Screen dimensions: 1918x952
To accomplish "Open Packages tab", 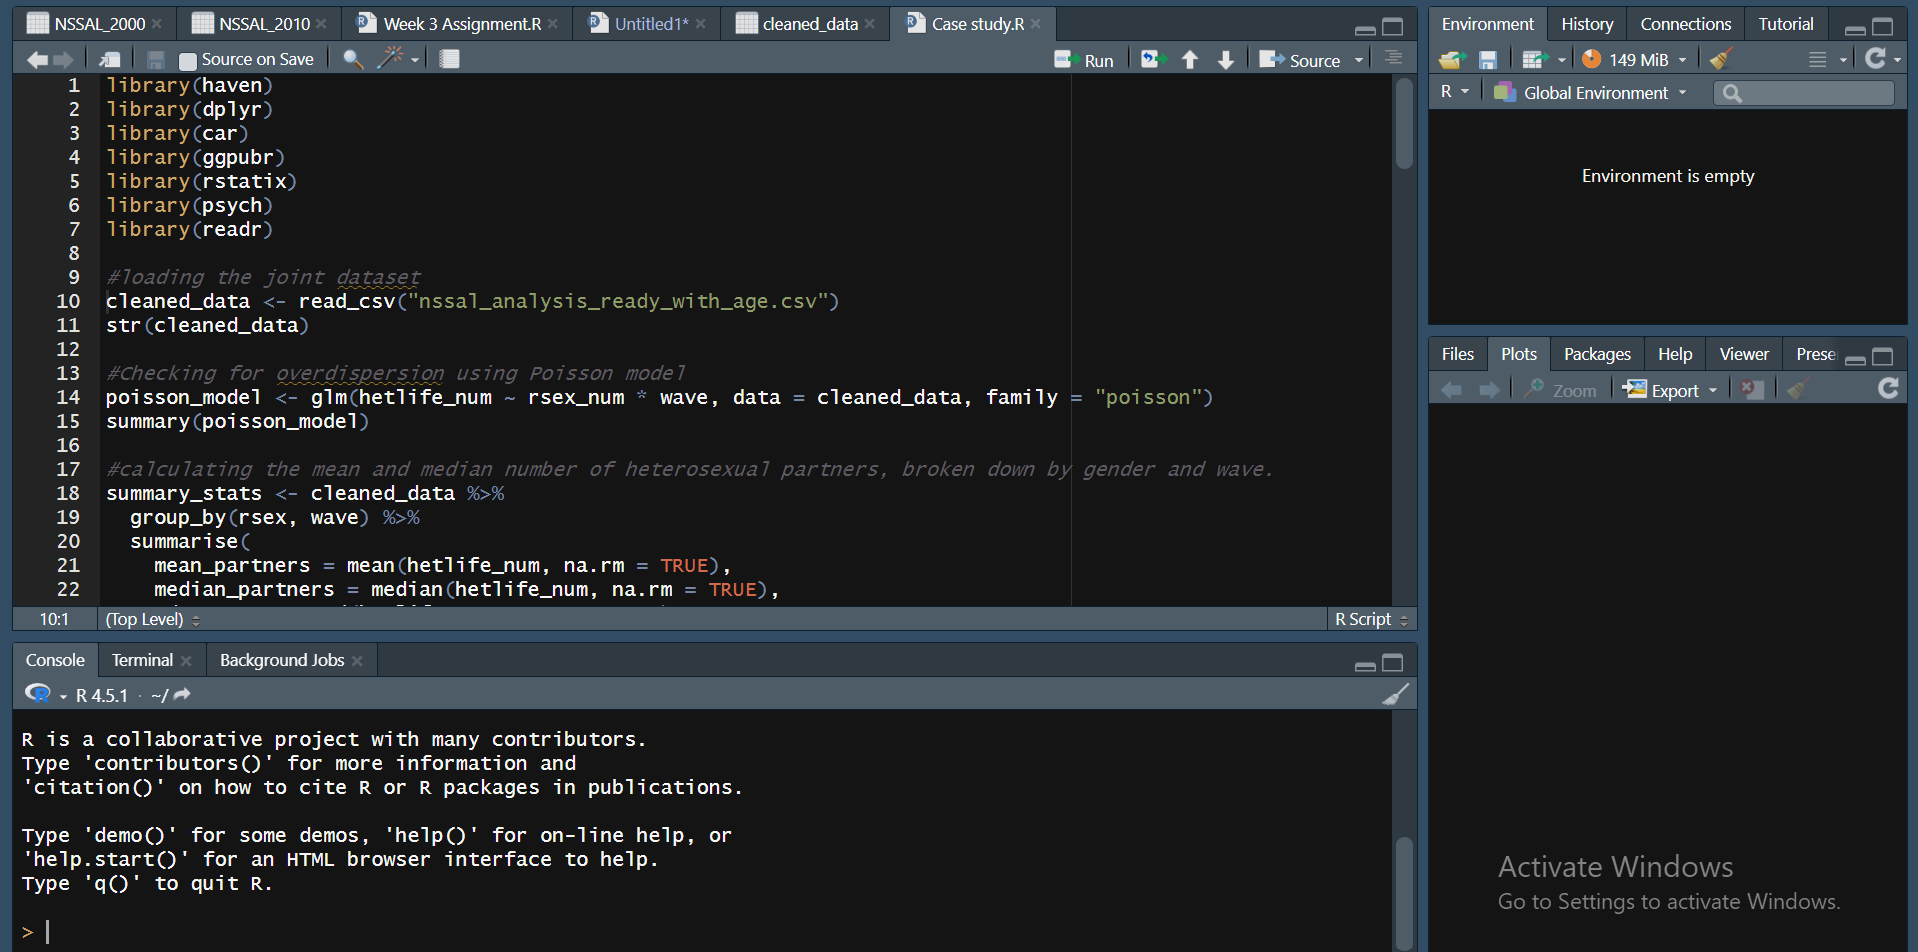I will click(x=1597, y=354).
